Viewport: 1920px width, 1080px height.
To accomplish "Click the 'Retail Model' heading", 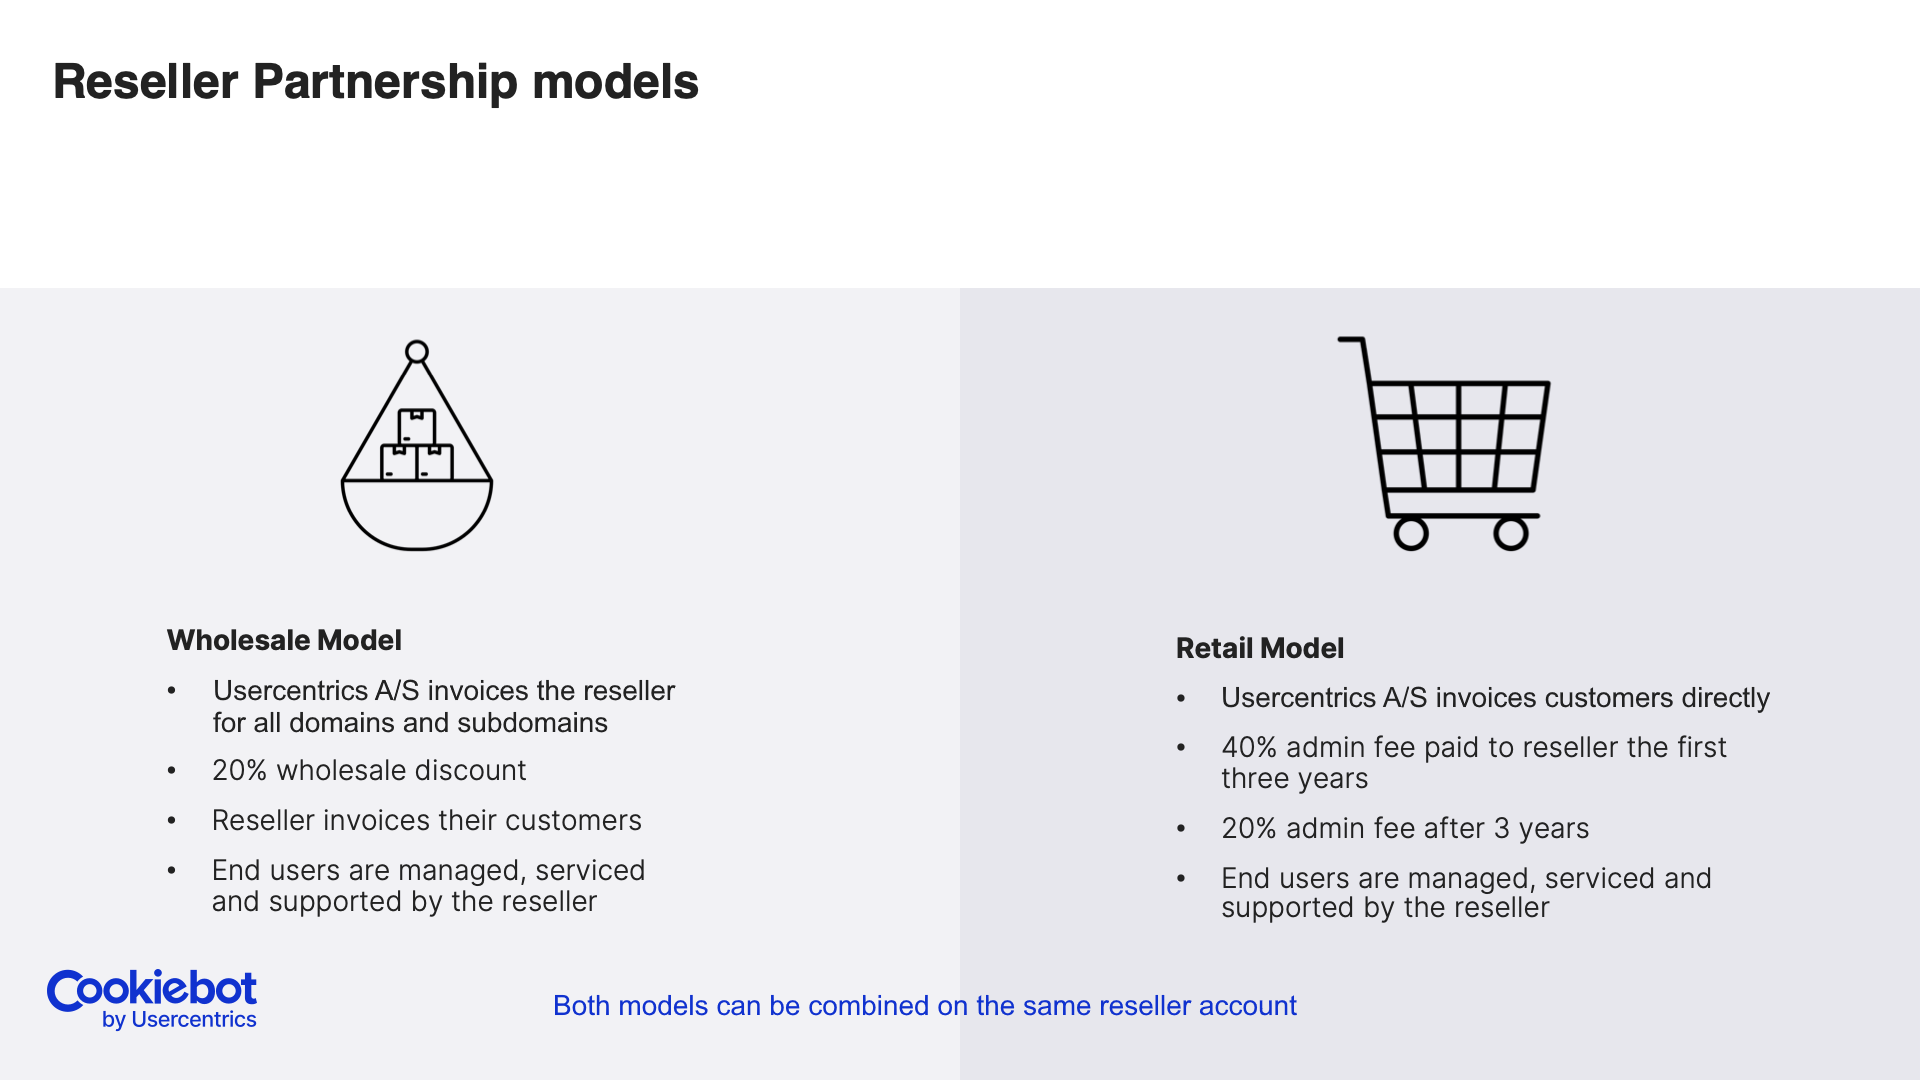I will coord(1259,648).
